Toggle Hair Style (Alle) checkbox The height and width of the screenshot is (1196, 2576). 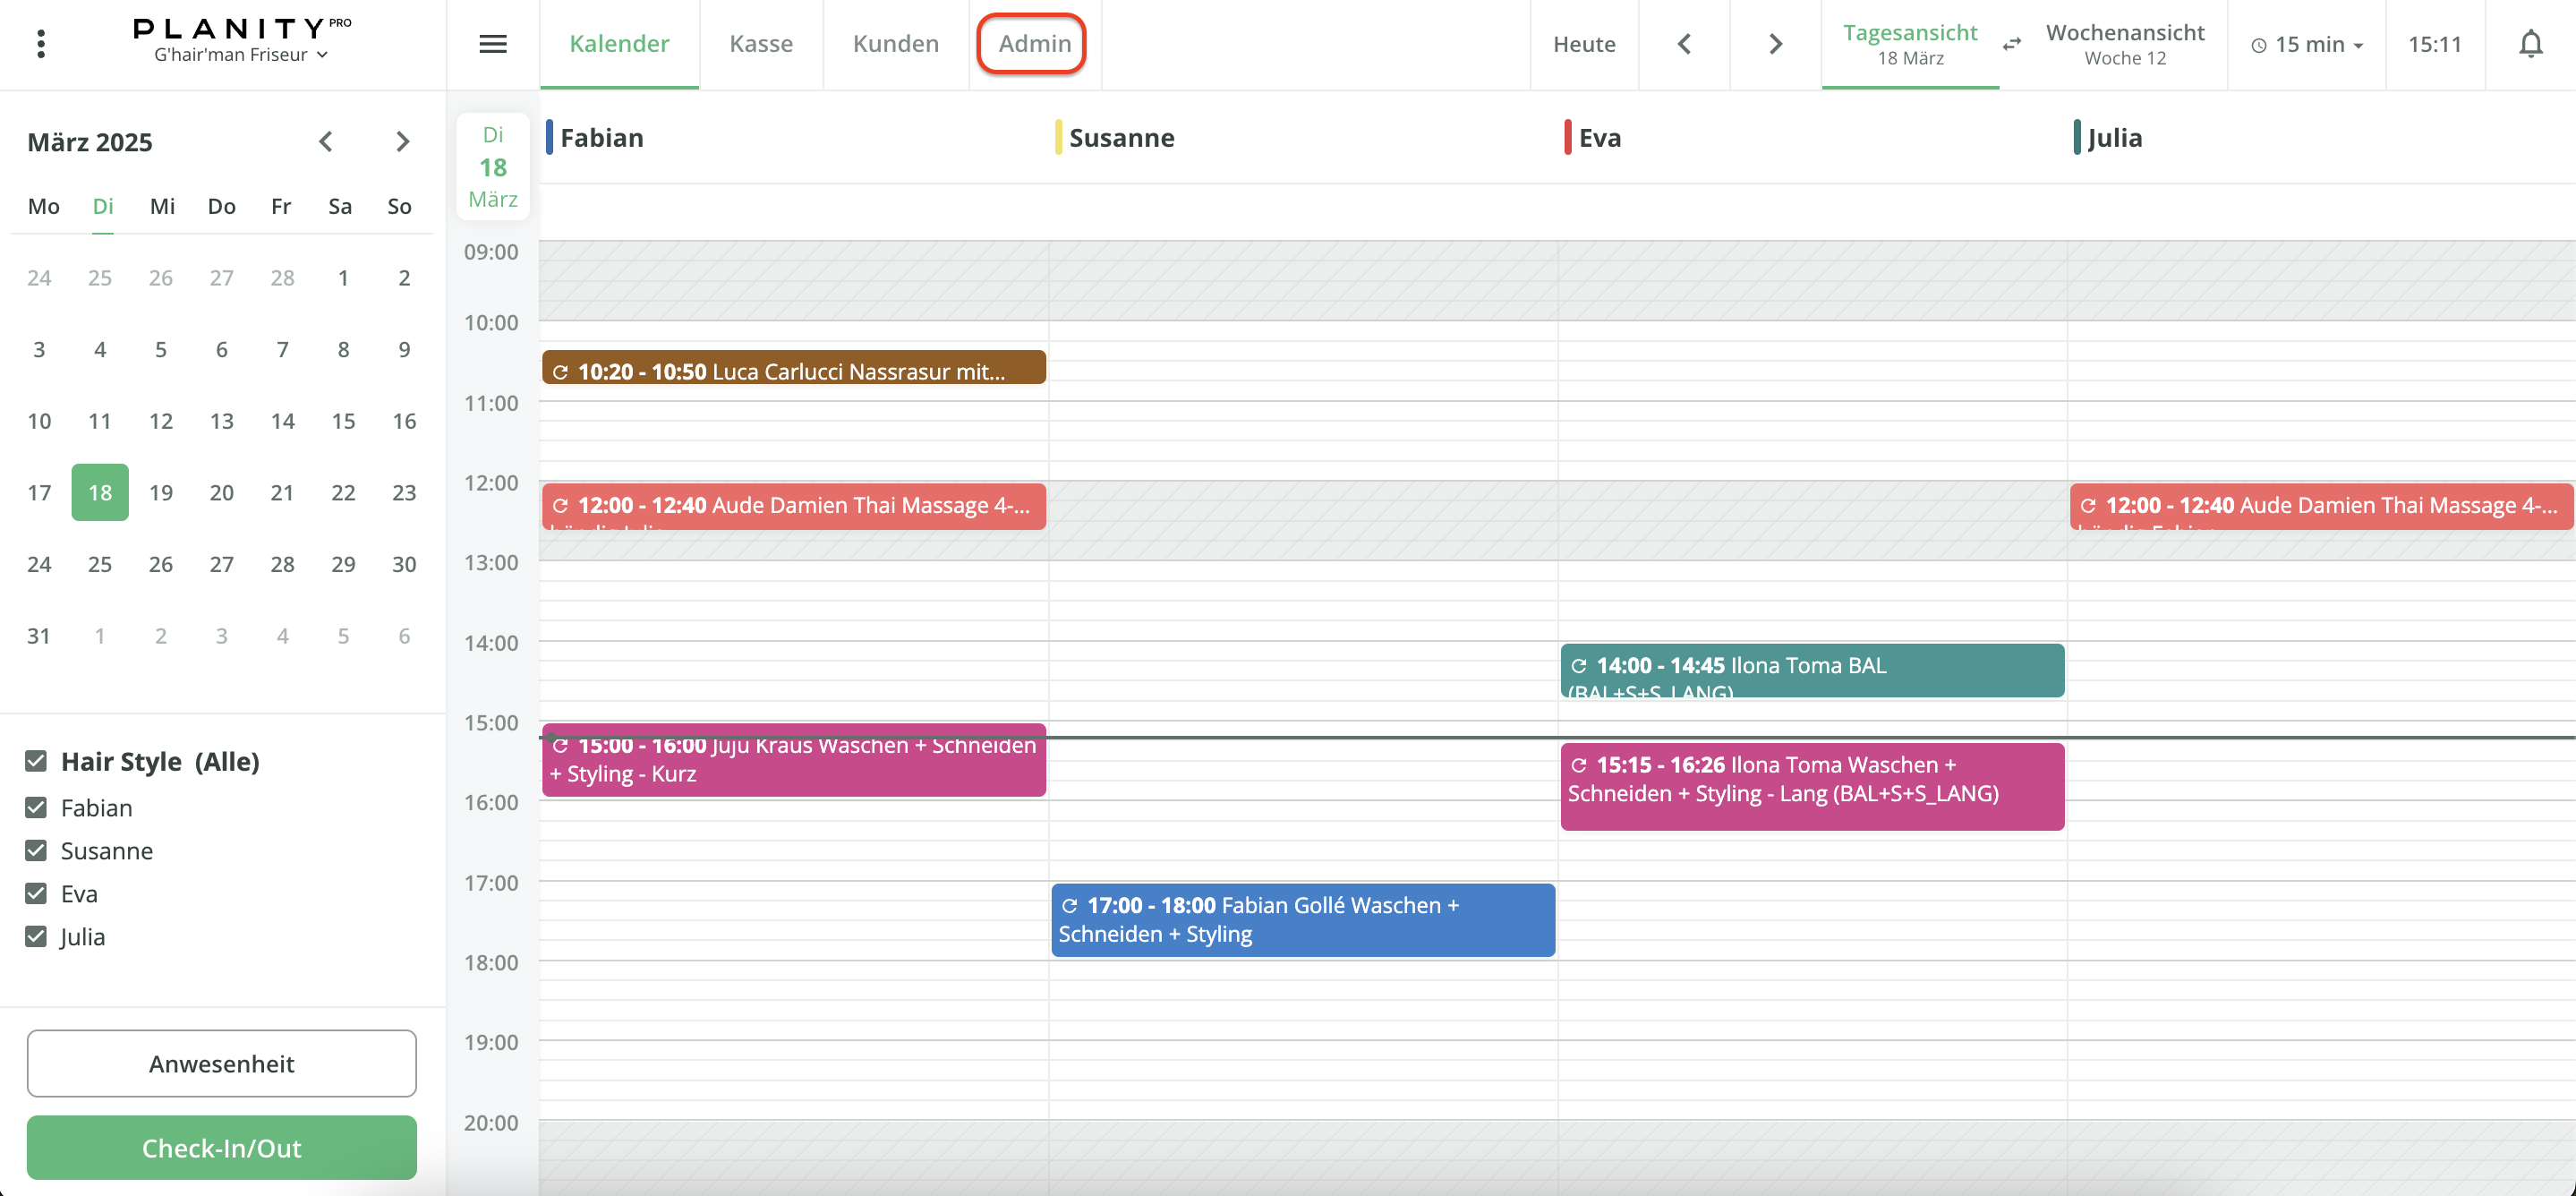(36, 761)
